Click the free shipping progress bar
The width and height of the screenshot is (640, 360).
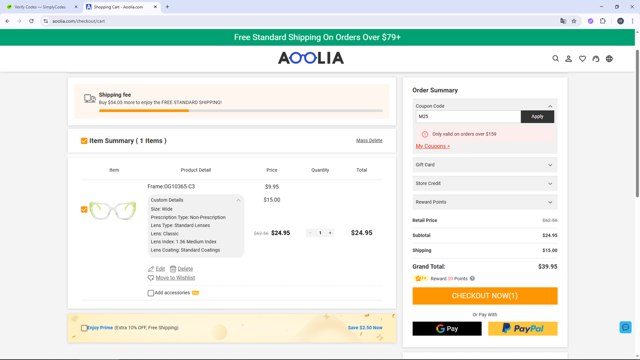[241, 111]
